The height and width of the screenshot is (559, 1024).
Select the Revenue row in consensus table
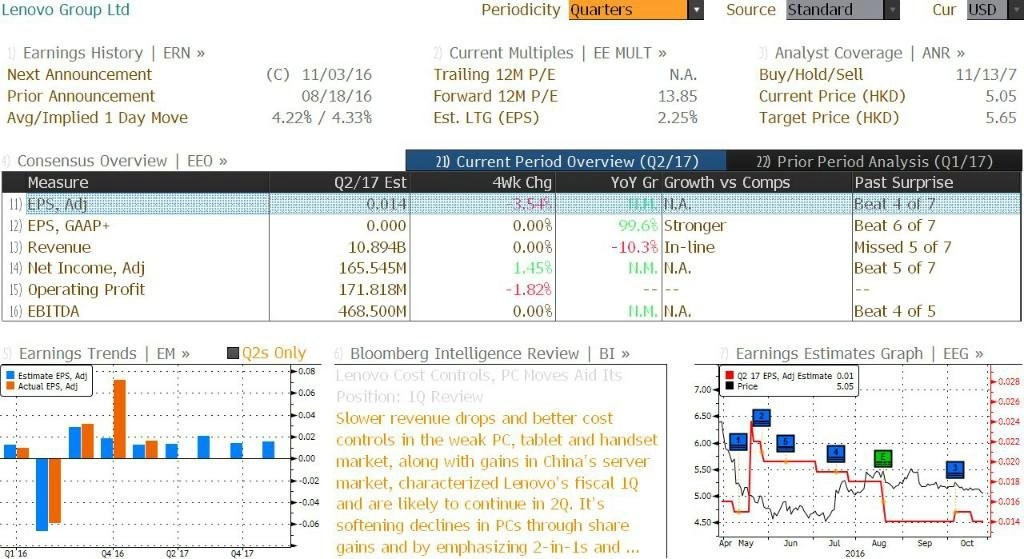511,248
